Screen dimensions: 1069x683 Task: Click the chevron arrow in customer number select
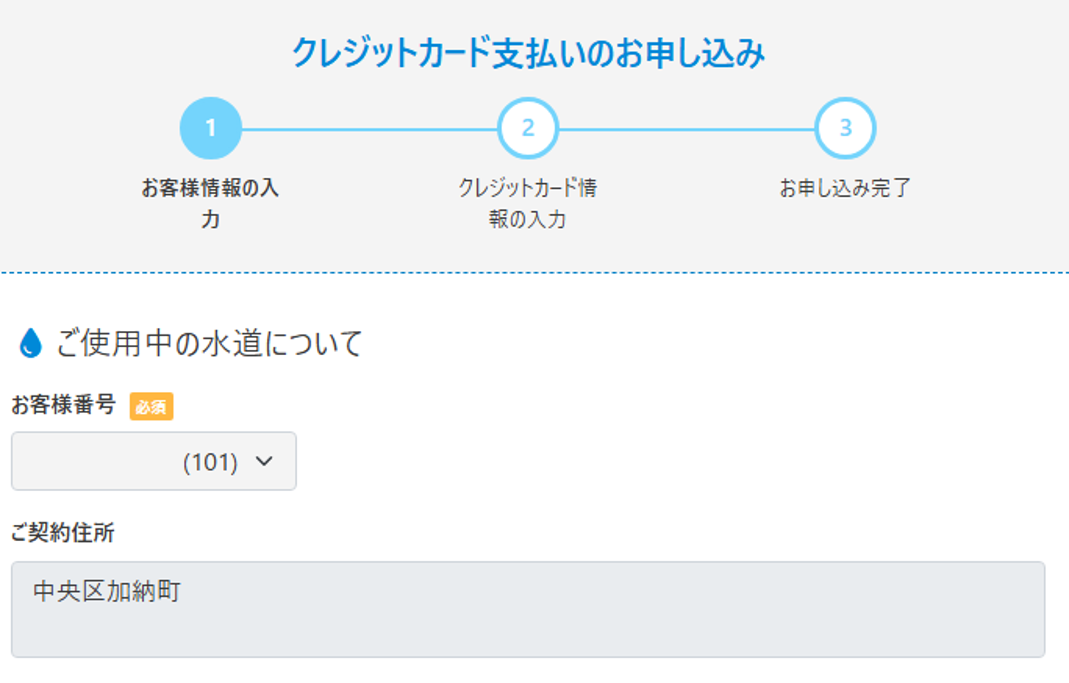[264, 462]
